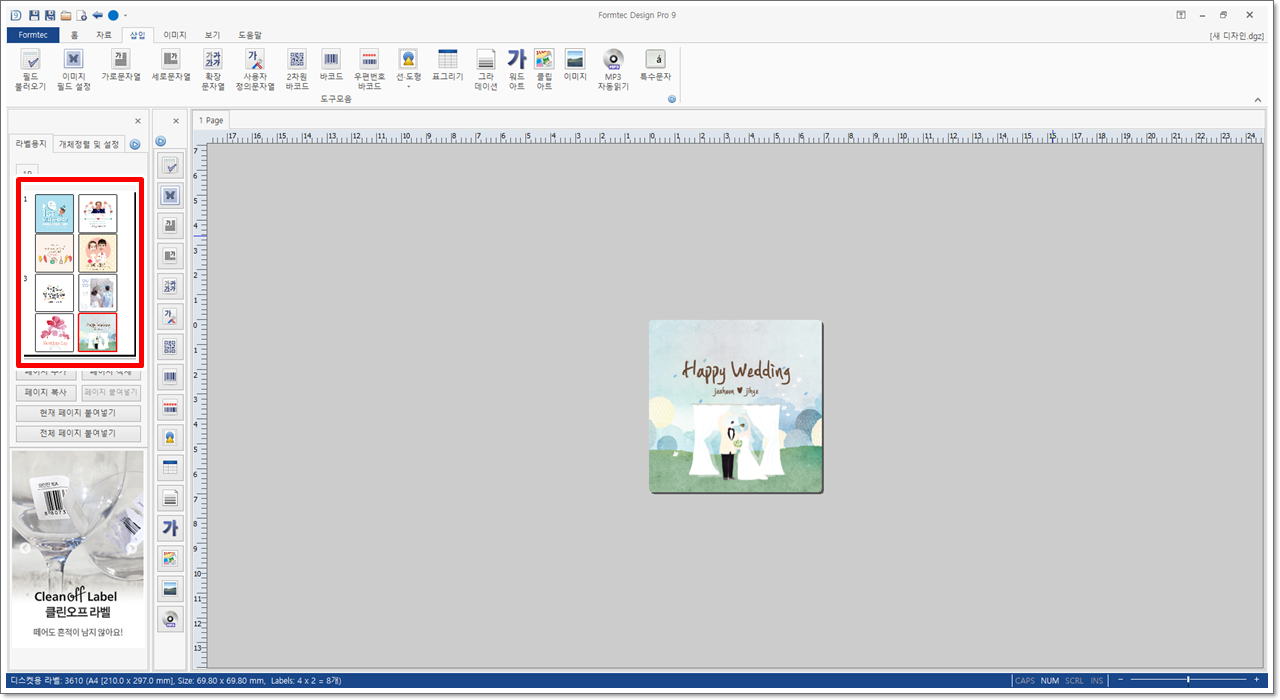The height and width of the screenshot is (700, 1280).
Task: Select 사용자 정의문자열 ribbon tool
Action: (x=255, y=69)
